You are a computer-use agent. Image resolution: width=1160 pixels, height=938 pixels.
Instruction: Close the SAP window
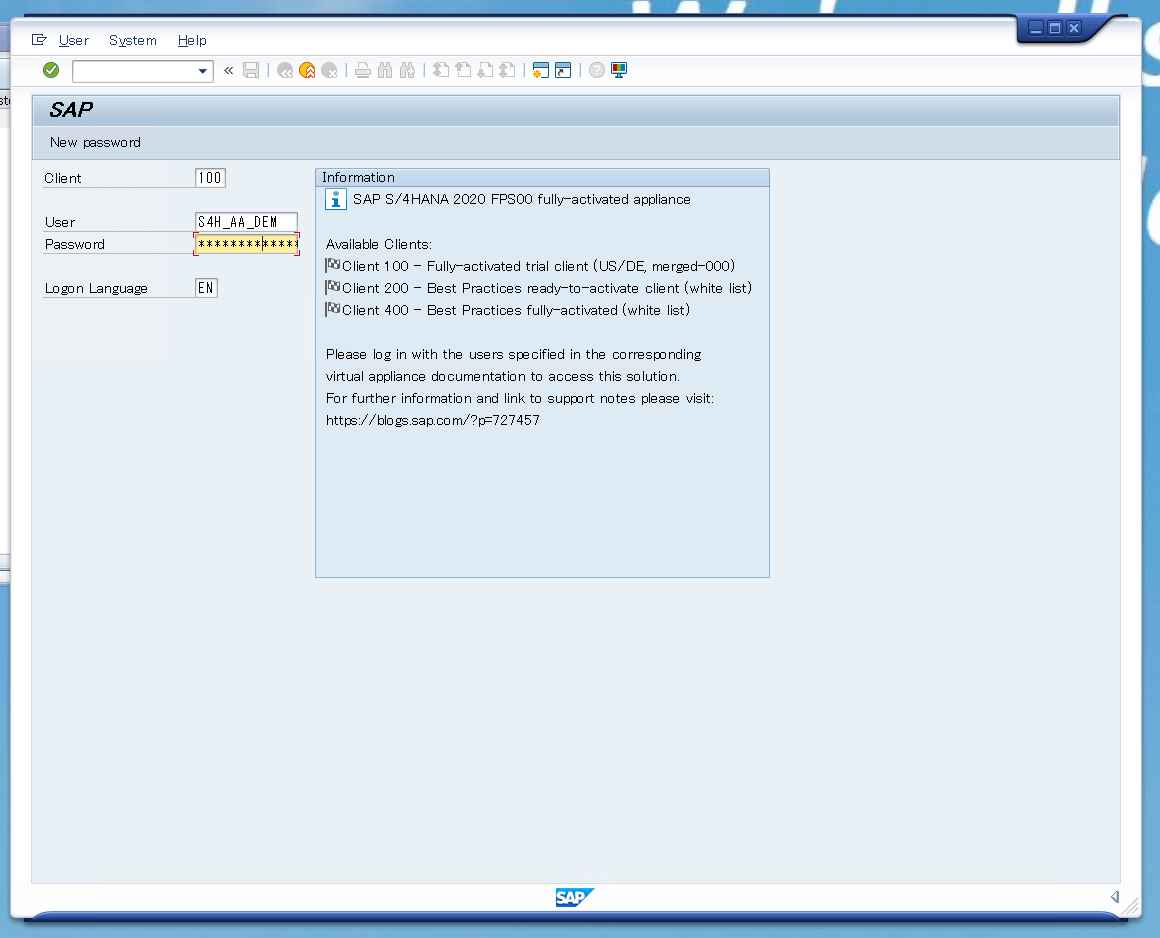(x=1074, y=28)
